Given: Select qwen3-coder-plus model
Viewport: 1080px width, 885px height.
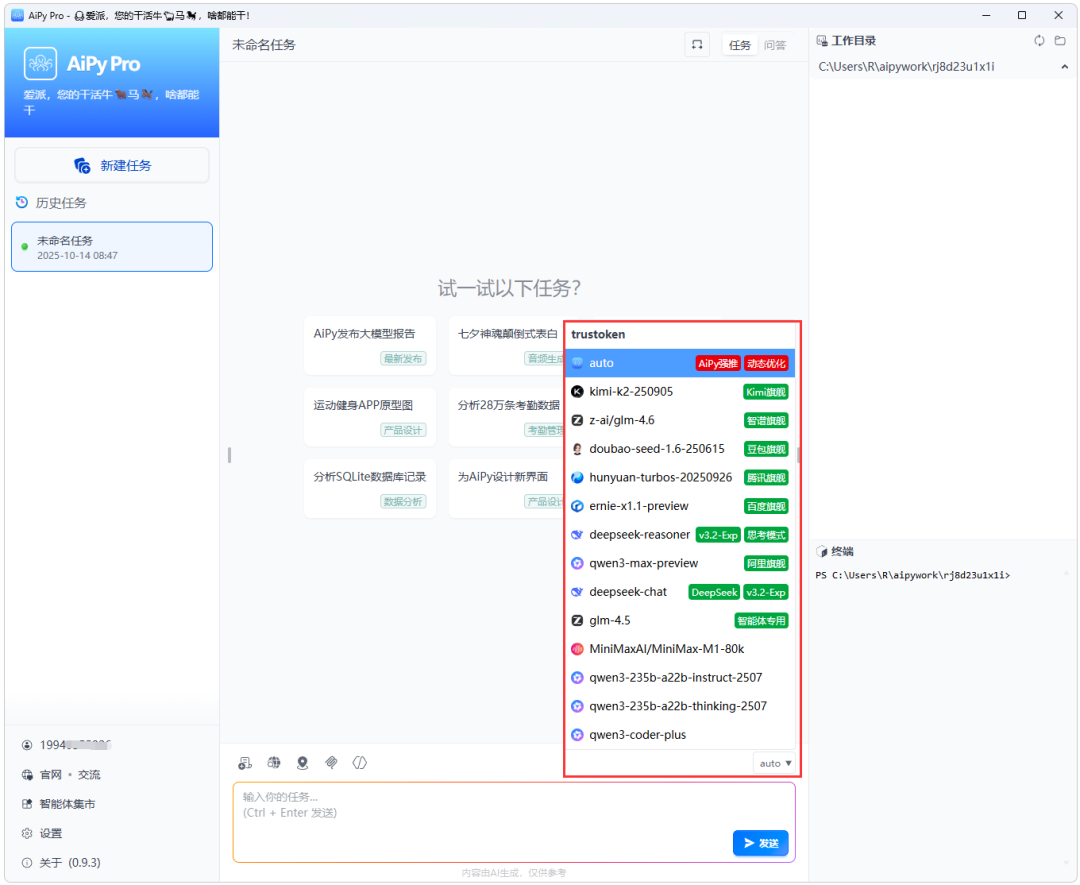Looking at the screenshot, I should [x=680, y=735].
